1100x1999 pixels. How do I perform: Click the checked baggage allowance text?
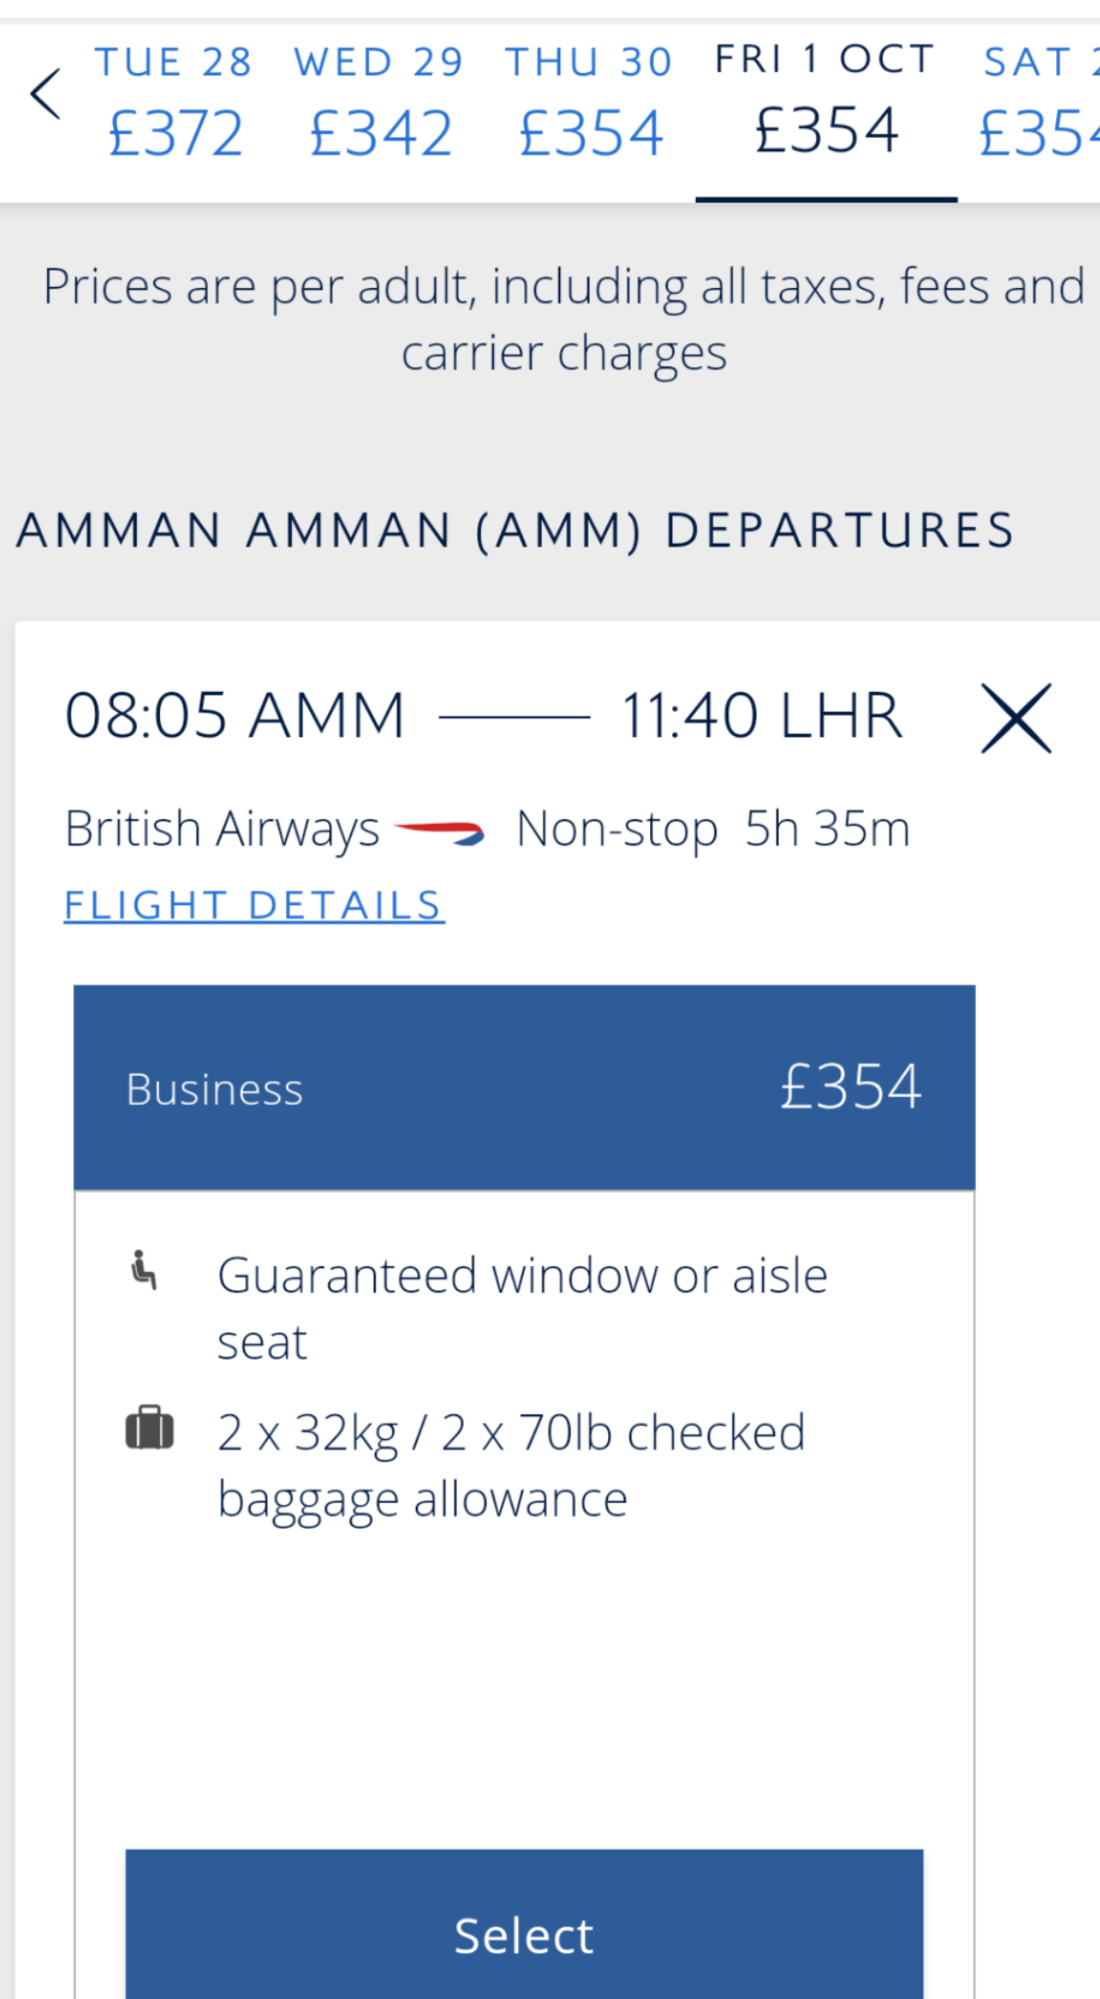tap(511, 1465)
